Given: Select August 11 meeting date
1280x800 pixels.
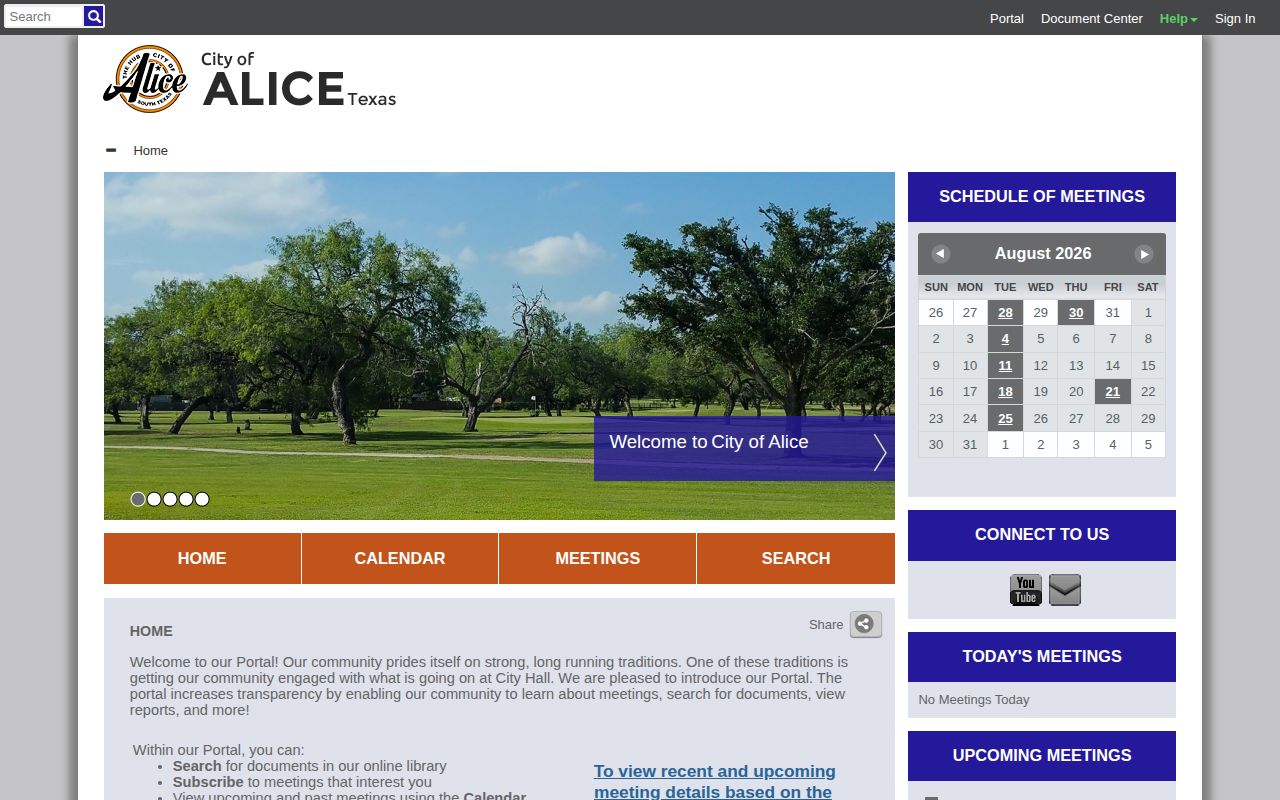Looking at the screenshot, I should (1005, 365).
